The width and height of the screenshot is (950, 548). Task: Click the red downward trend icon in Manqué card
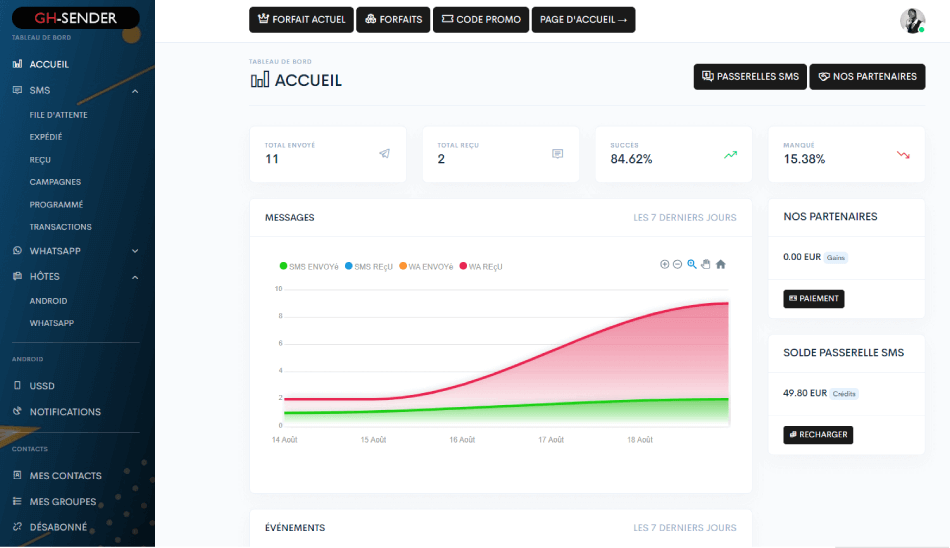point(903,155)
